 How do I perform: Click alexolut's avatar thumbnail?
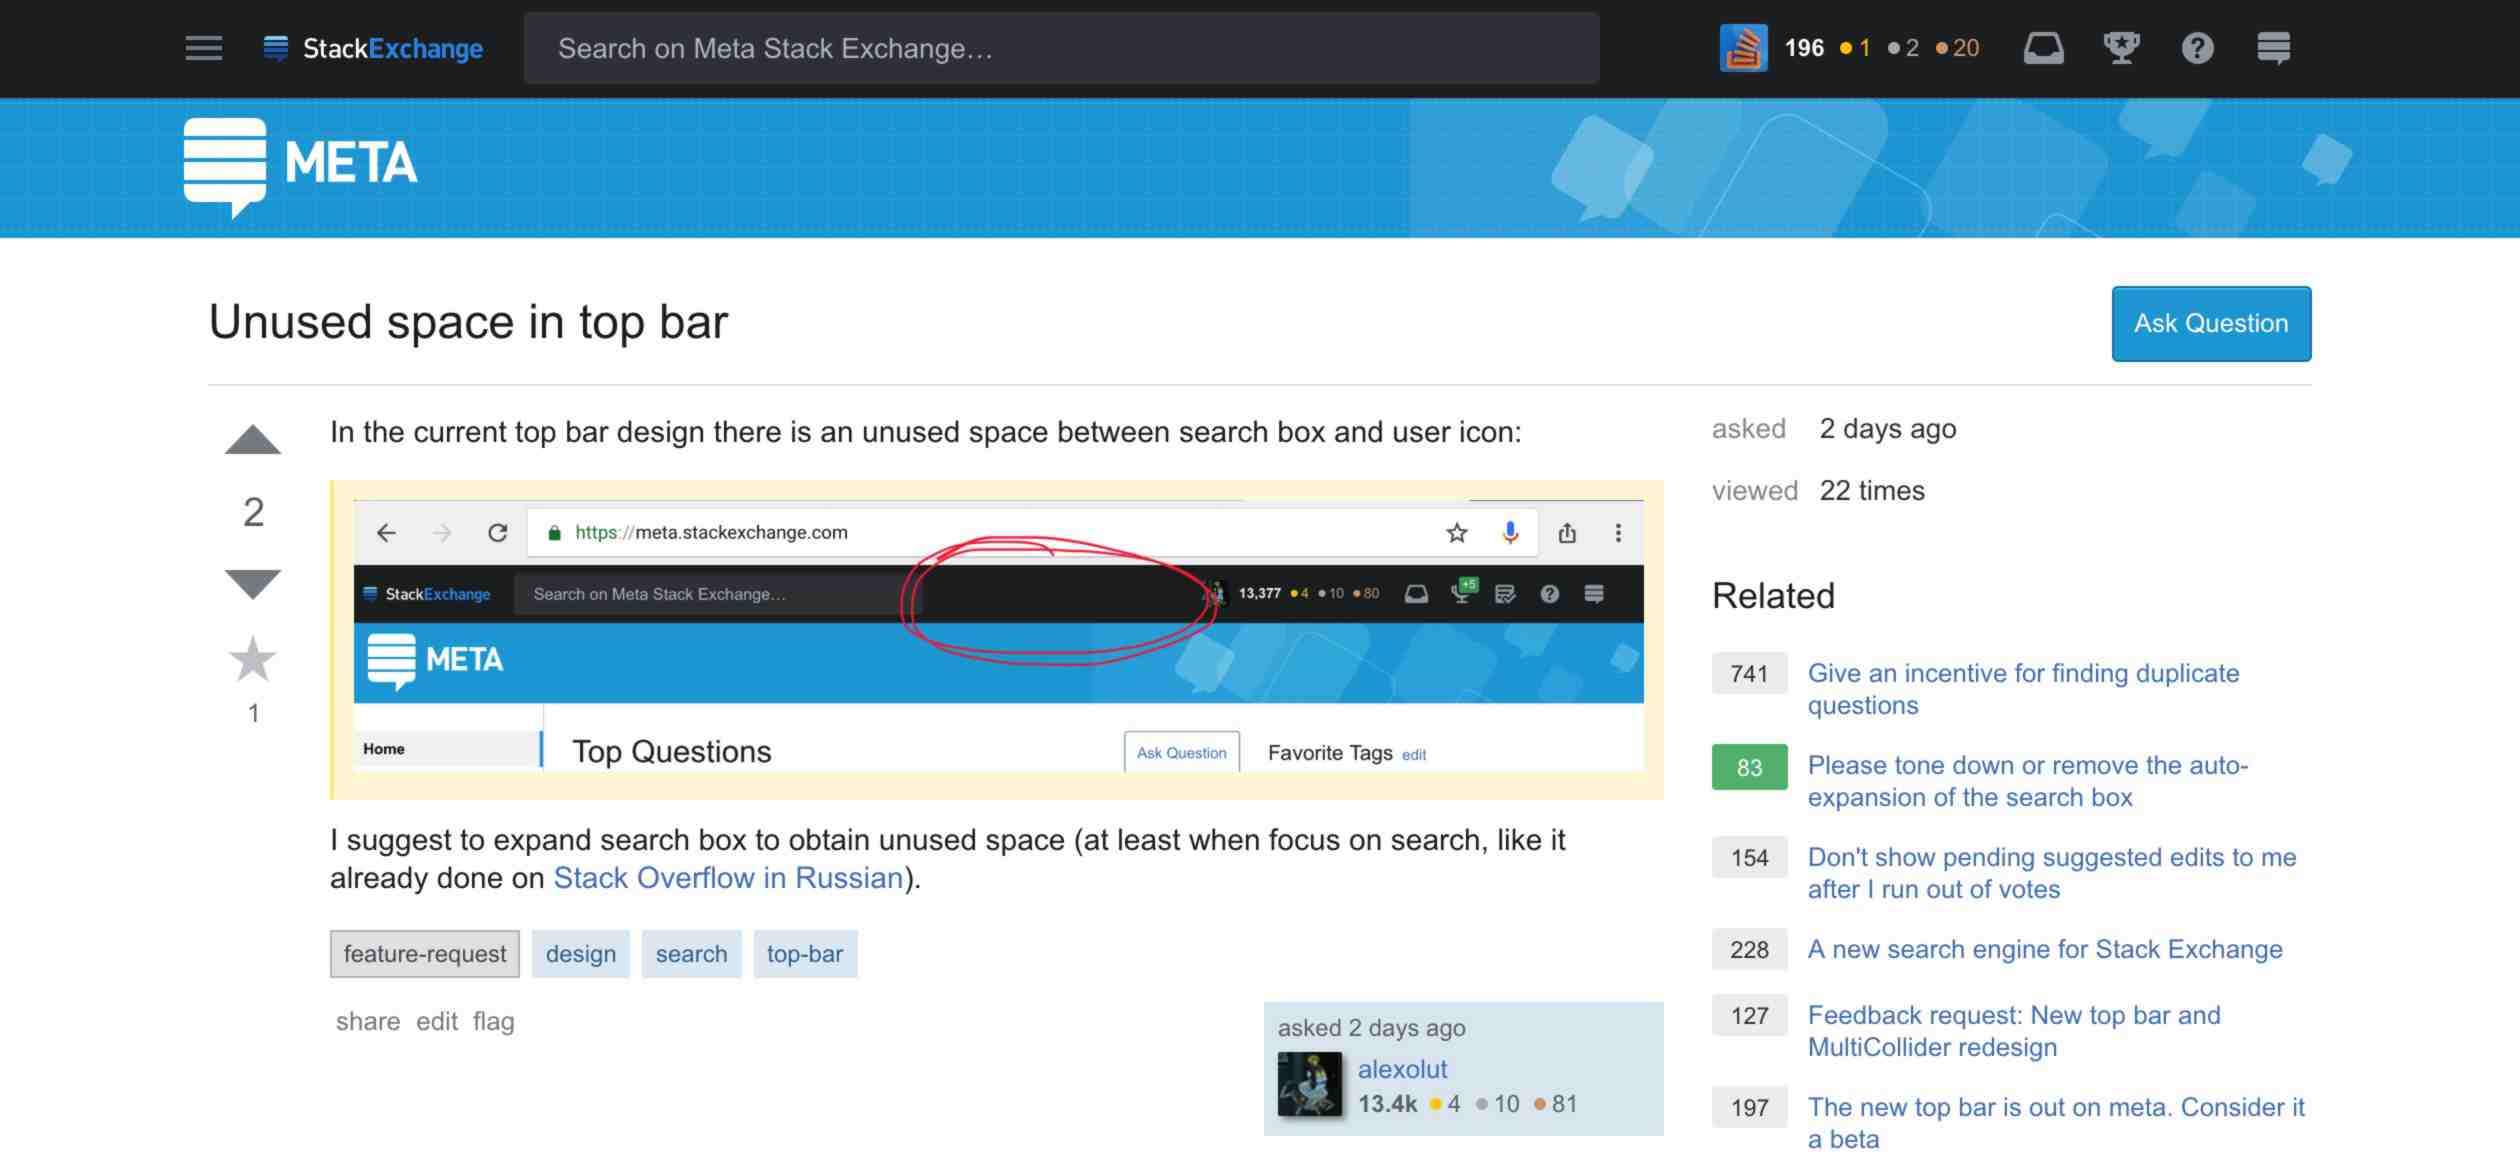click(1310, 1084)
